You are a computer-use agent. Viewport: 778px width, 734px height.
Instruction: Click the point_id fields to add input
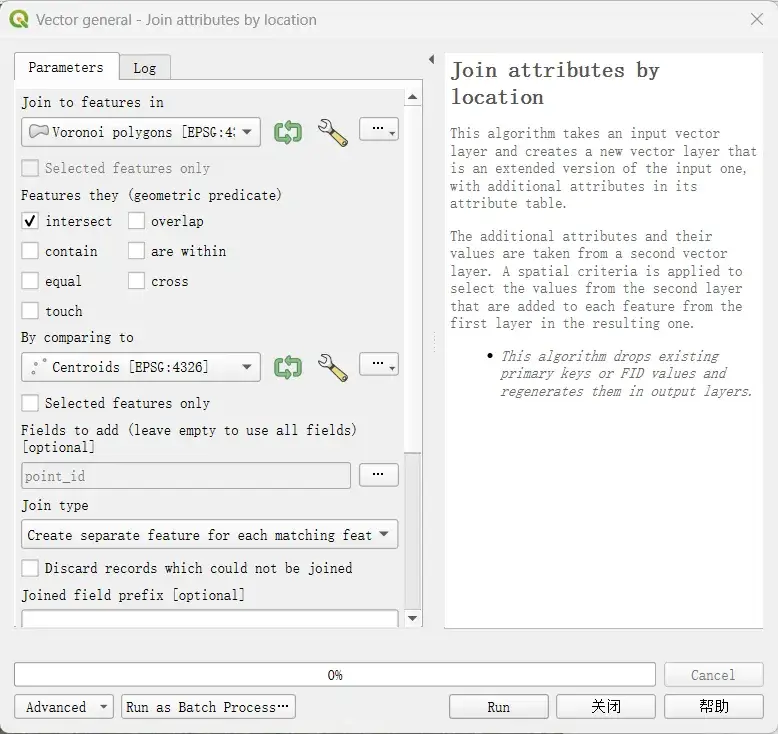tap(186, 476)
